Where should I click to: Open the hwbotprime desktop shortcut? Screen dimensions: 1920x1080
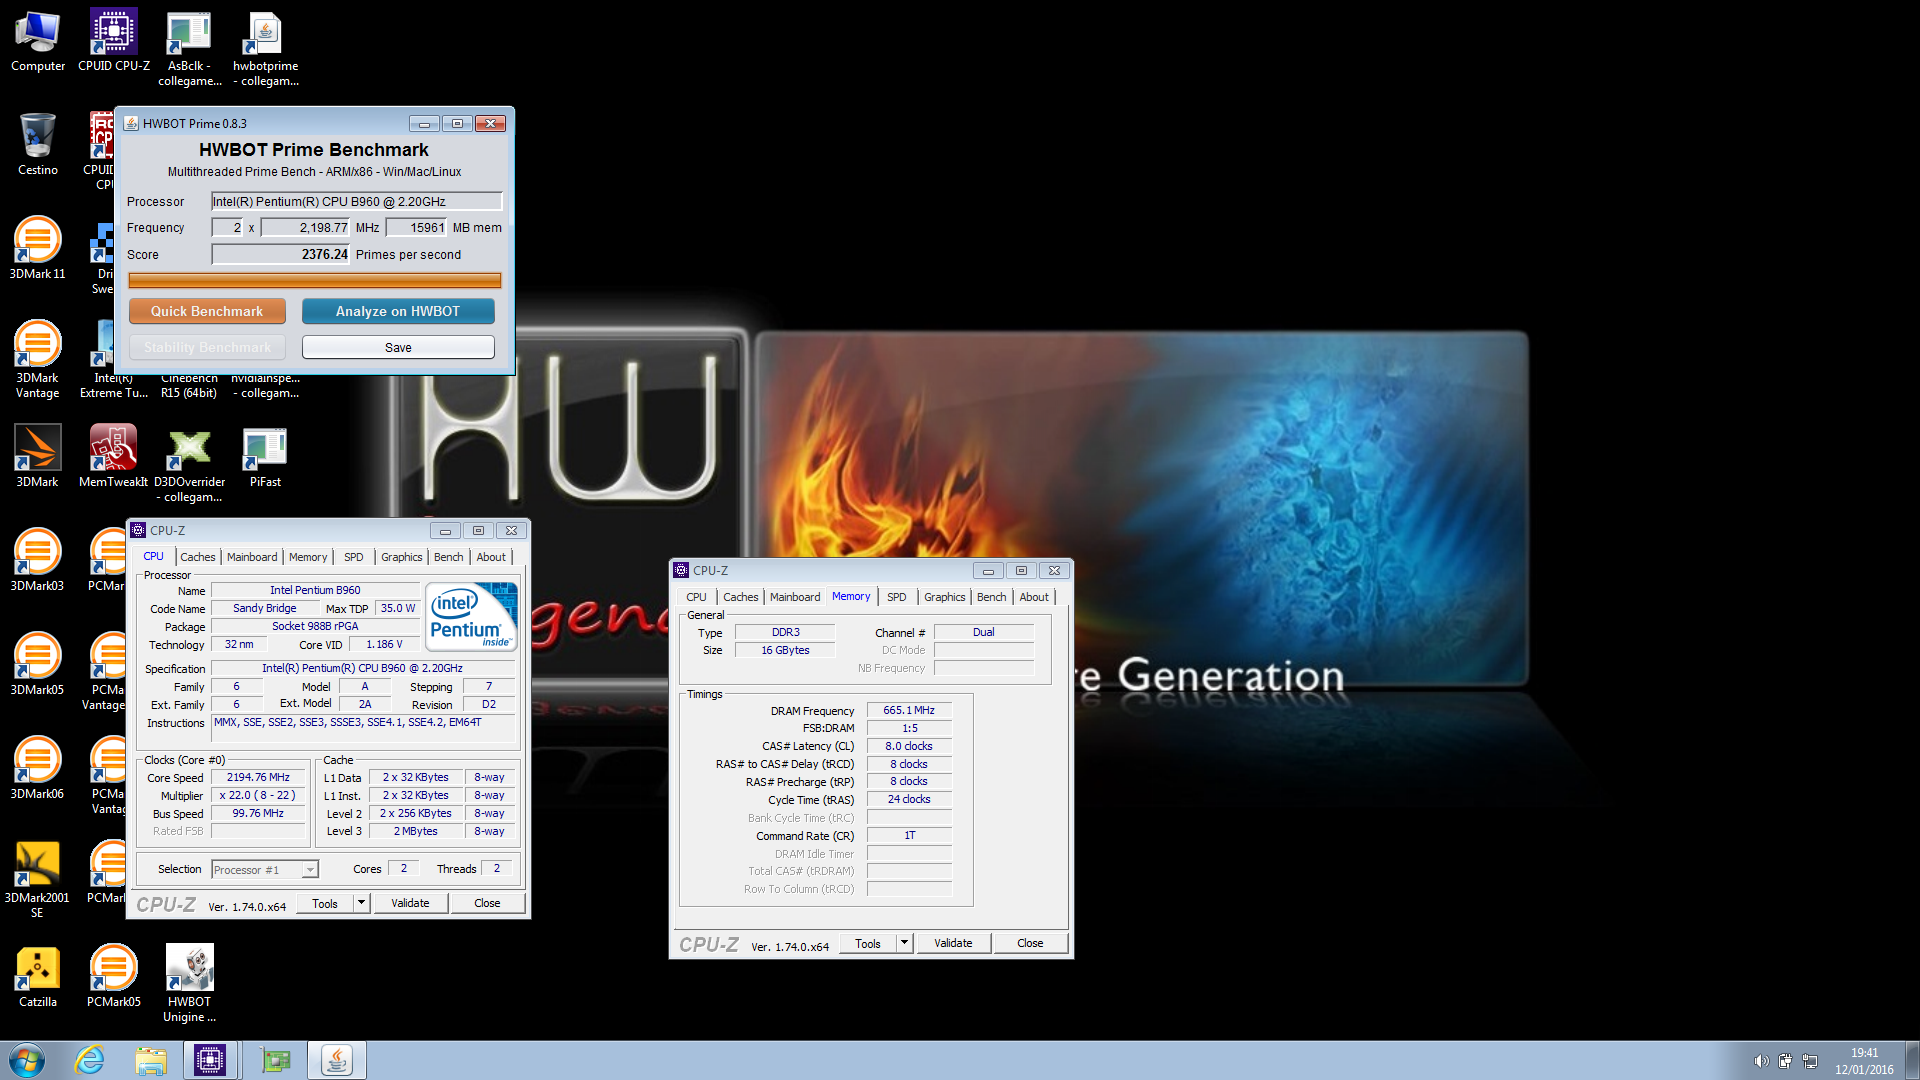click(x=265, y=50)
